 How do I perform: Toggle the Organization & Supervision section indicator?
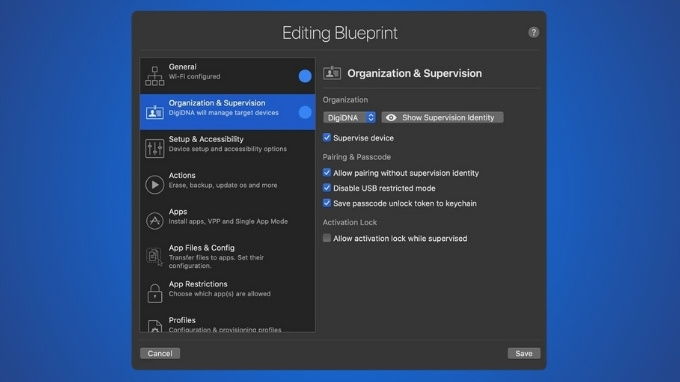point(305,112)
